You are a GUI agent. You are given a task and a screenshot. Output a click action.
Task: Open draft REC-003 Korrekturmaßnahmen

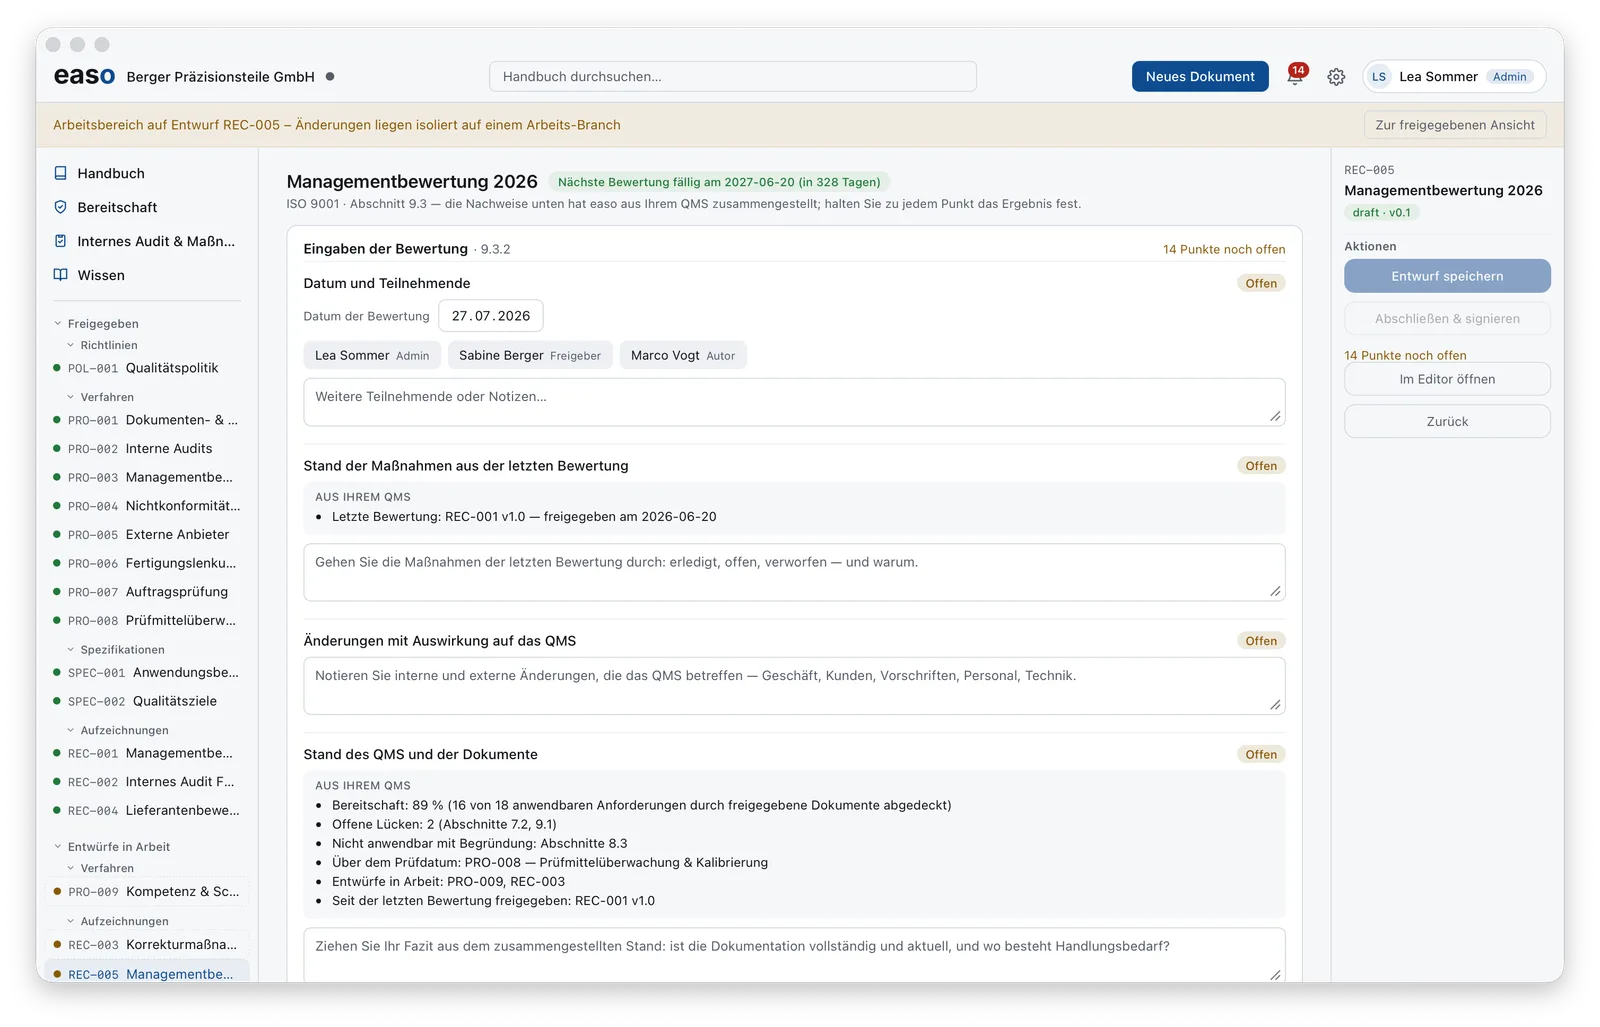point(147,945)
